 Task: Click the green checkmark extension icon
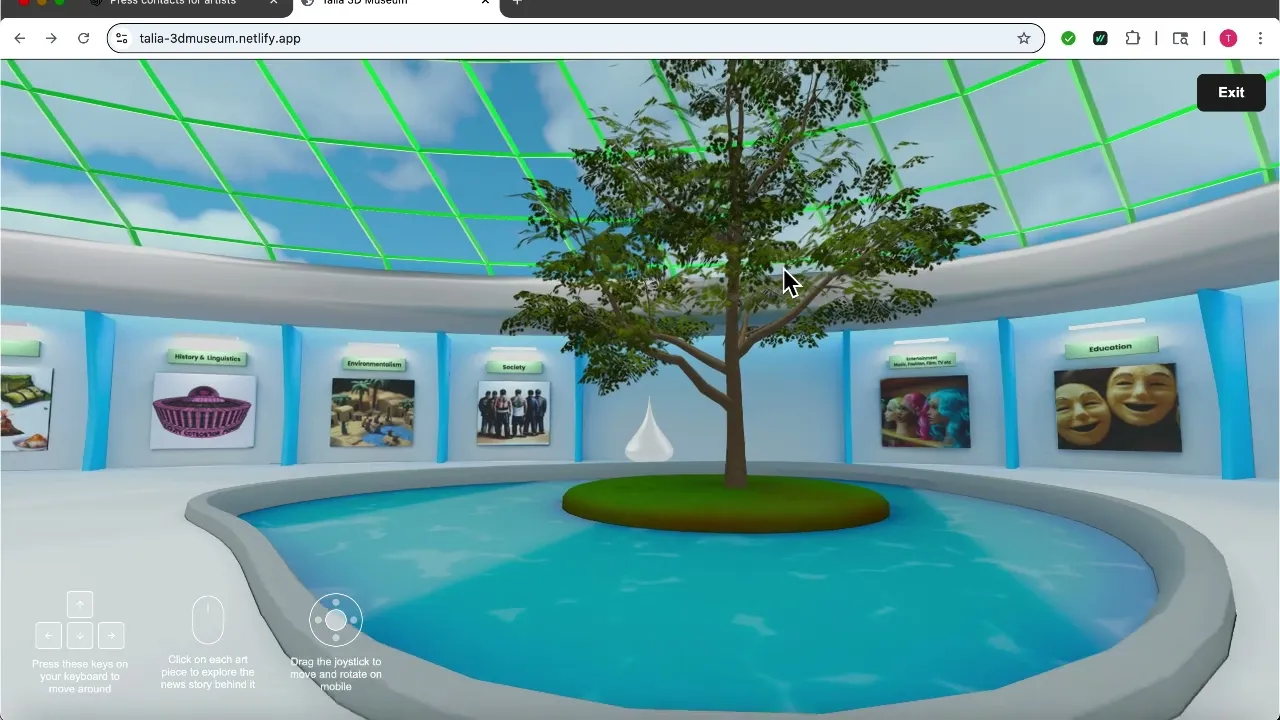tap(1069, 38)
